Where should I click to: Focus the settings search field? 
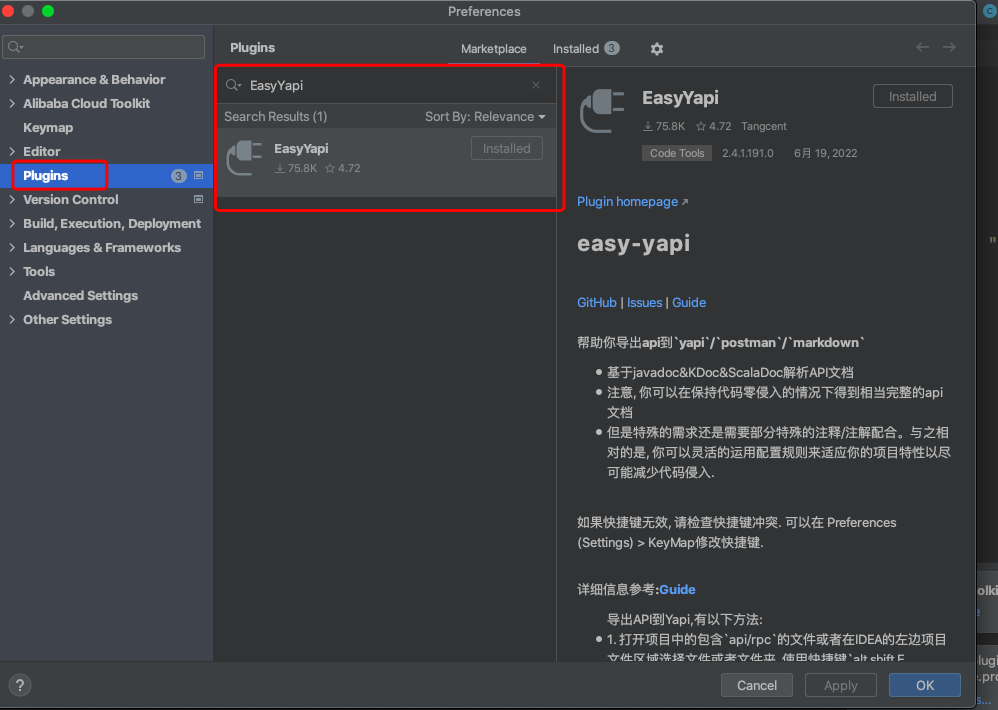click(104, 47)
